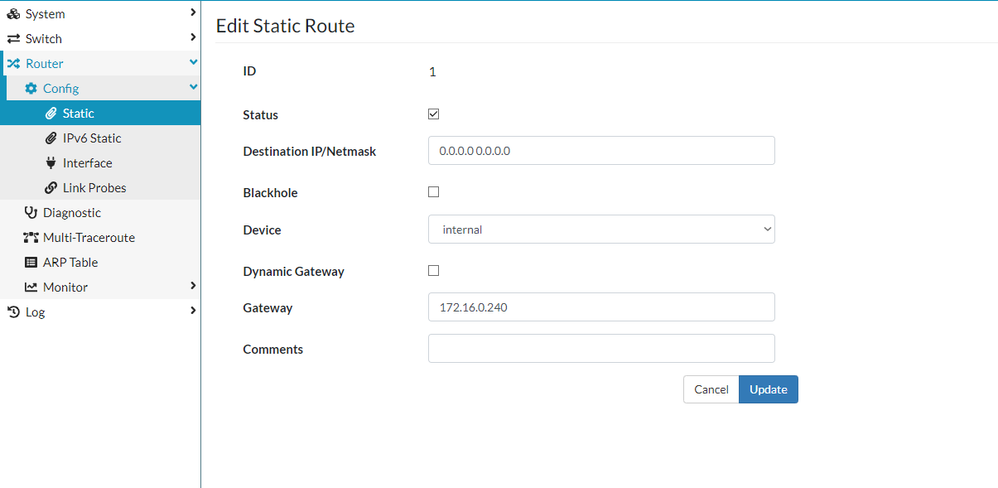The image size is (998, 488).
Task: Click the Link Probes chain icon
Action: 52,188
